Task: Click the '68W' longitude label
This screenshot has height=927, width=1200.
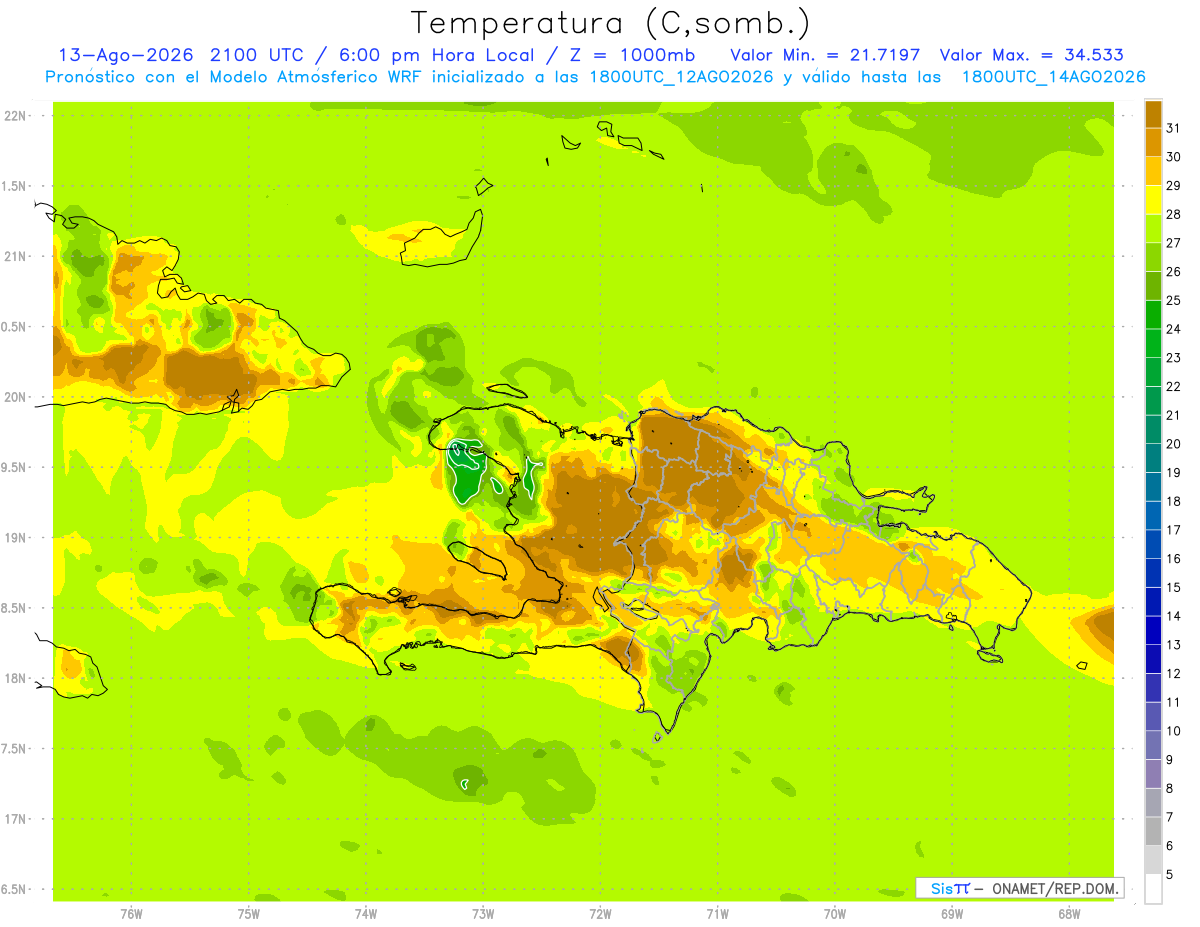Action: click(x=1069, y=914)
